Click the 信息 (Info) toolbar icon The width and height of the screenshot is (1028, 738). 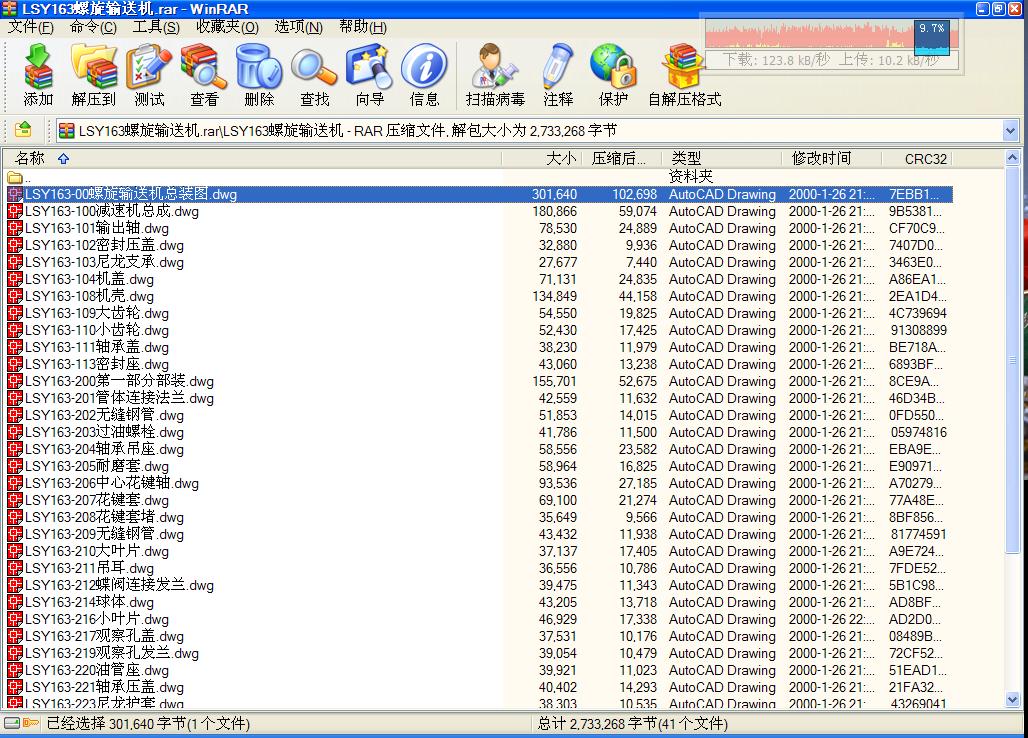[424, 67]
